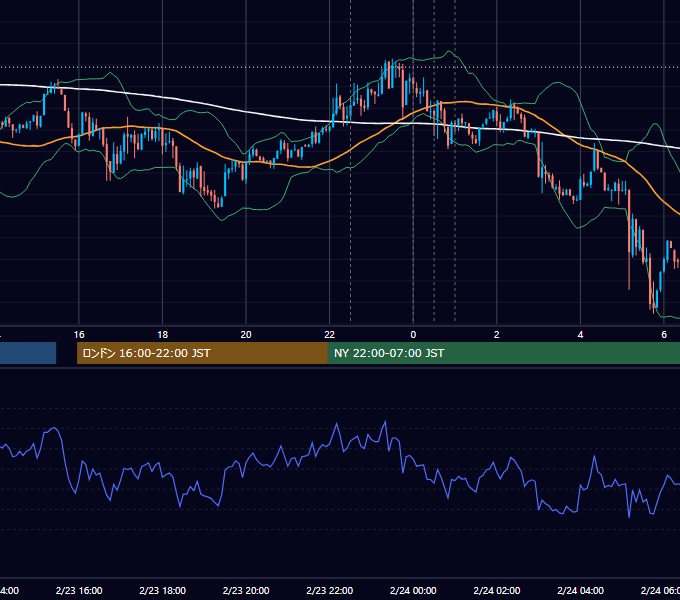Click the blue session bar left of ロンドン
The width and height of the screenshot is (680, 600).
point(28,353)
